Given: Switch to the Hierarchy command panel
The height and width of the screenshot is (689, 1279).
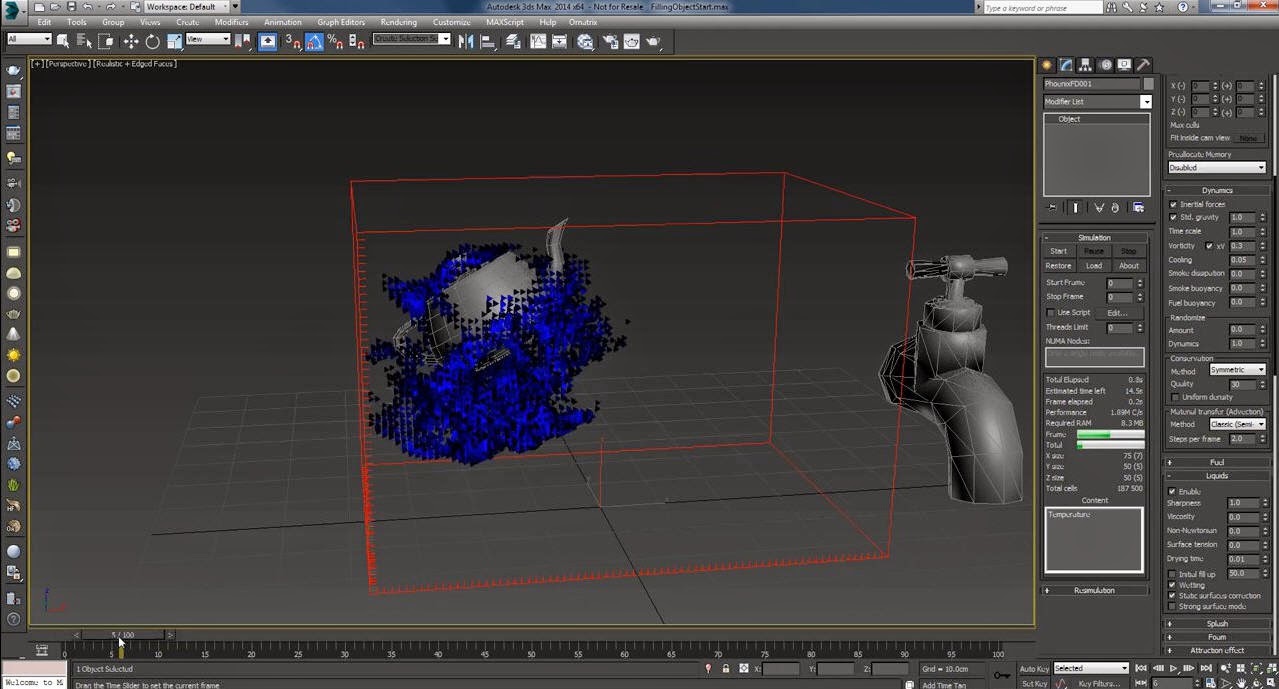Looking at the screenshot, I should point(1085,65).
